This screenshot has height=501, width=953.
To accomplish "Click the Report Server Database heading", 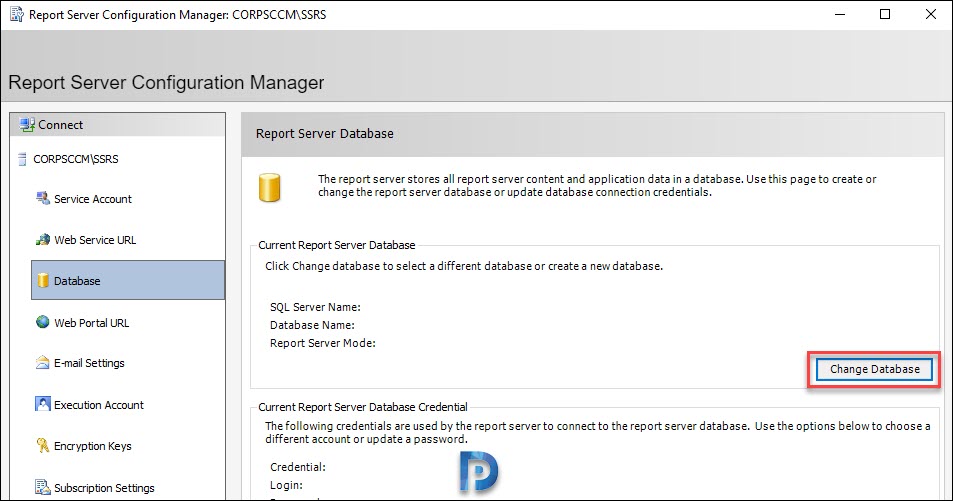I will click(x=325, y=134).
